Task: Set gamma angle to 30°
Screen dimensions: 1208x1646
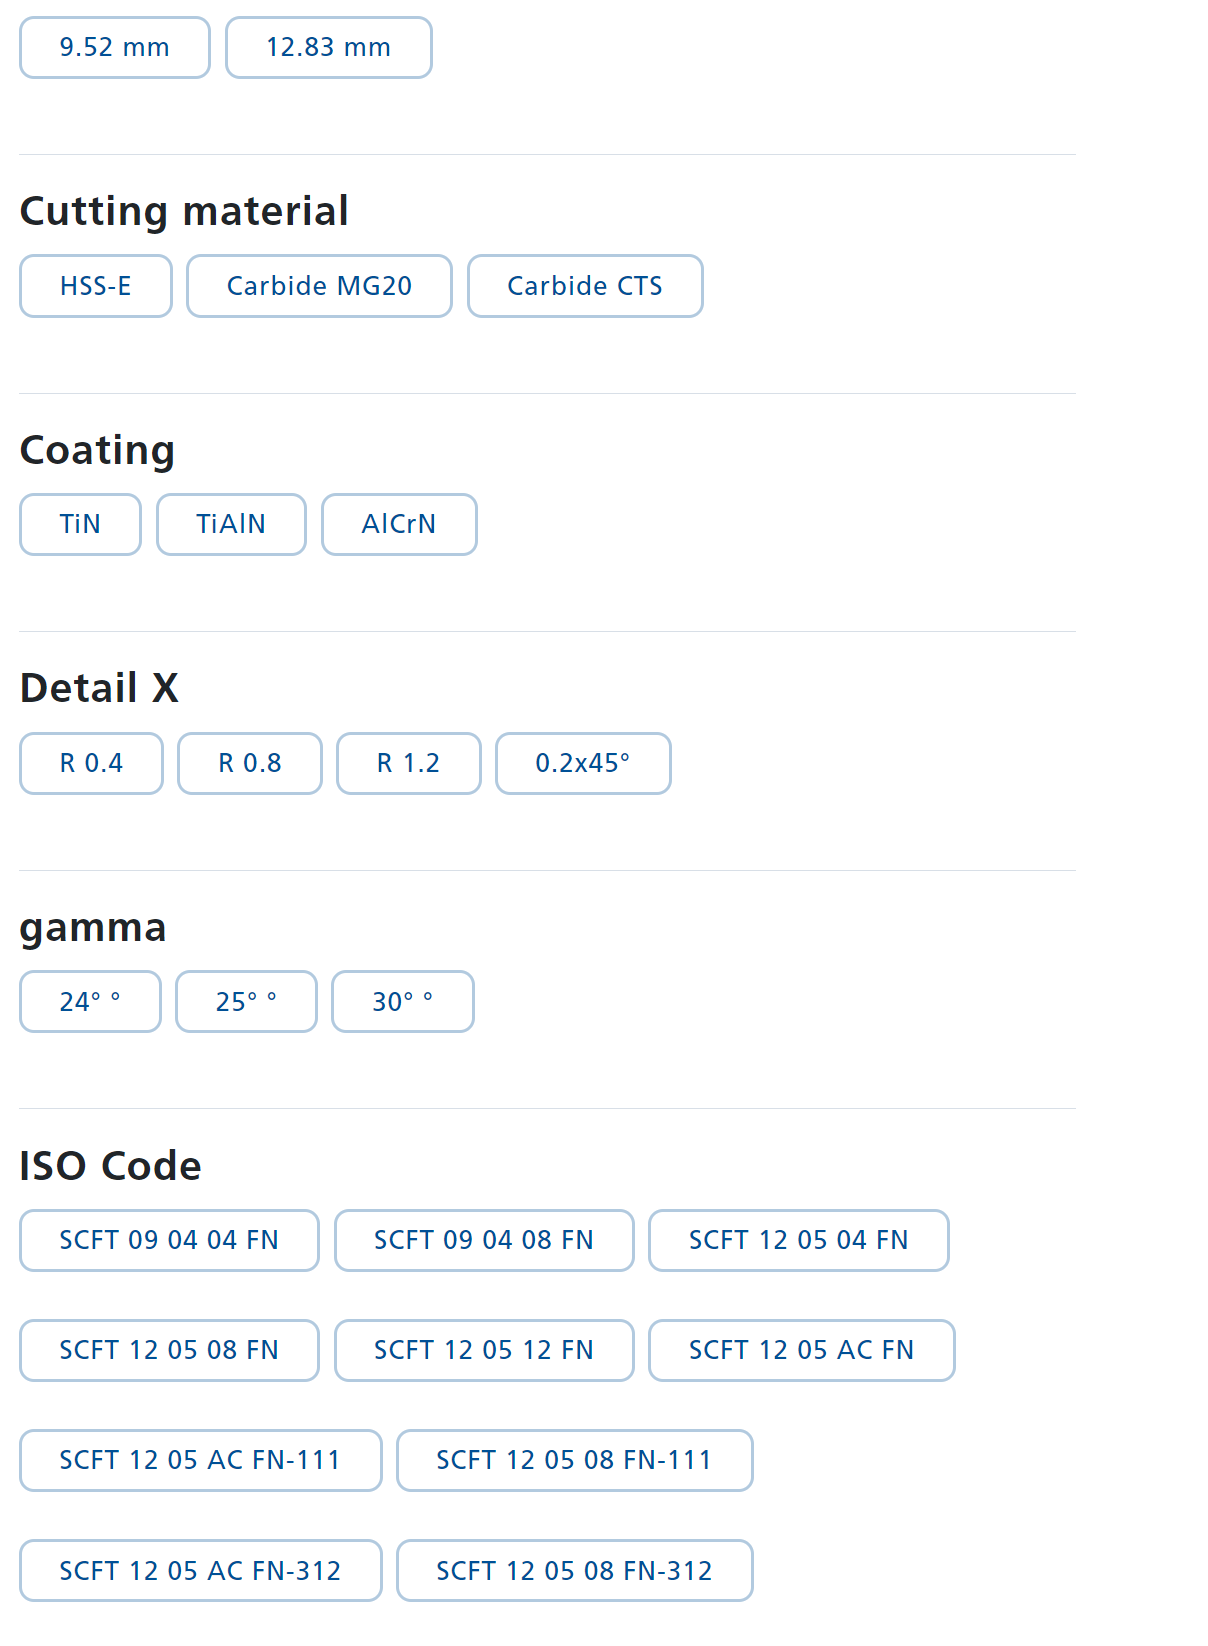Action: pos(402,1001)
